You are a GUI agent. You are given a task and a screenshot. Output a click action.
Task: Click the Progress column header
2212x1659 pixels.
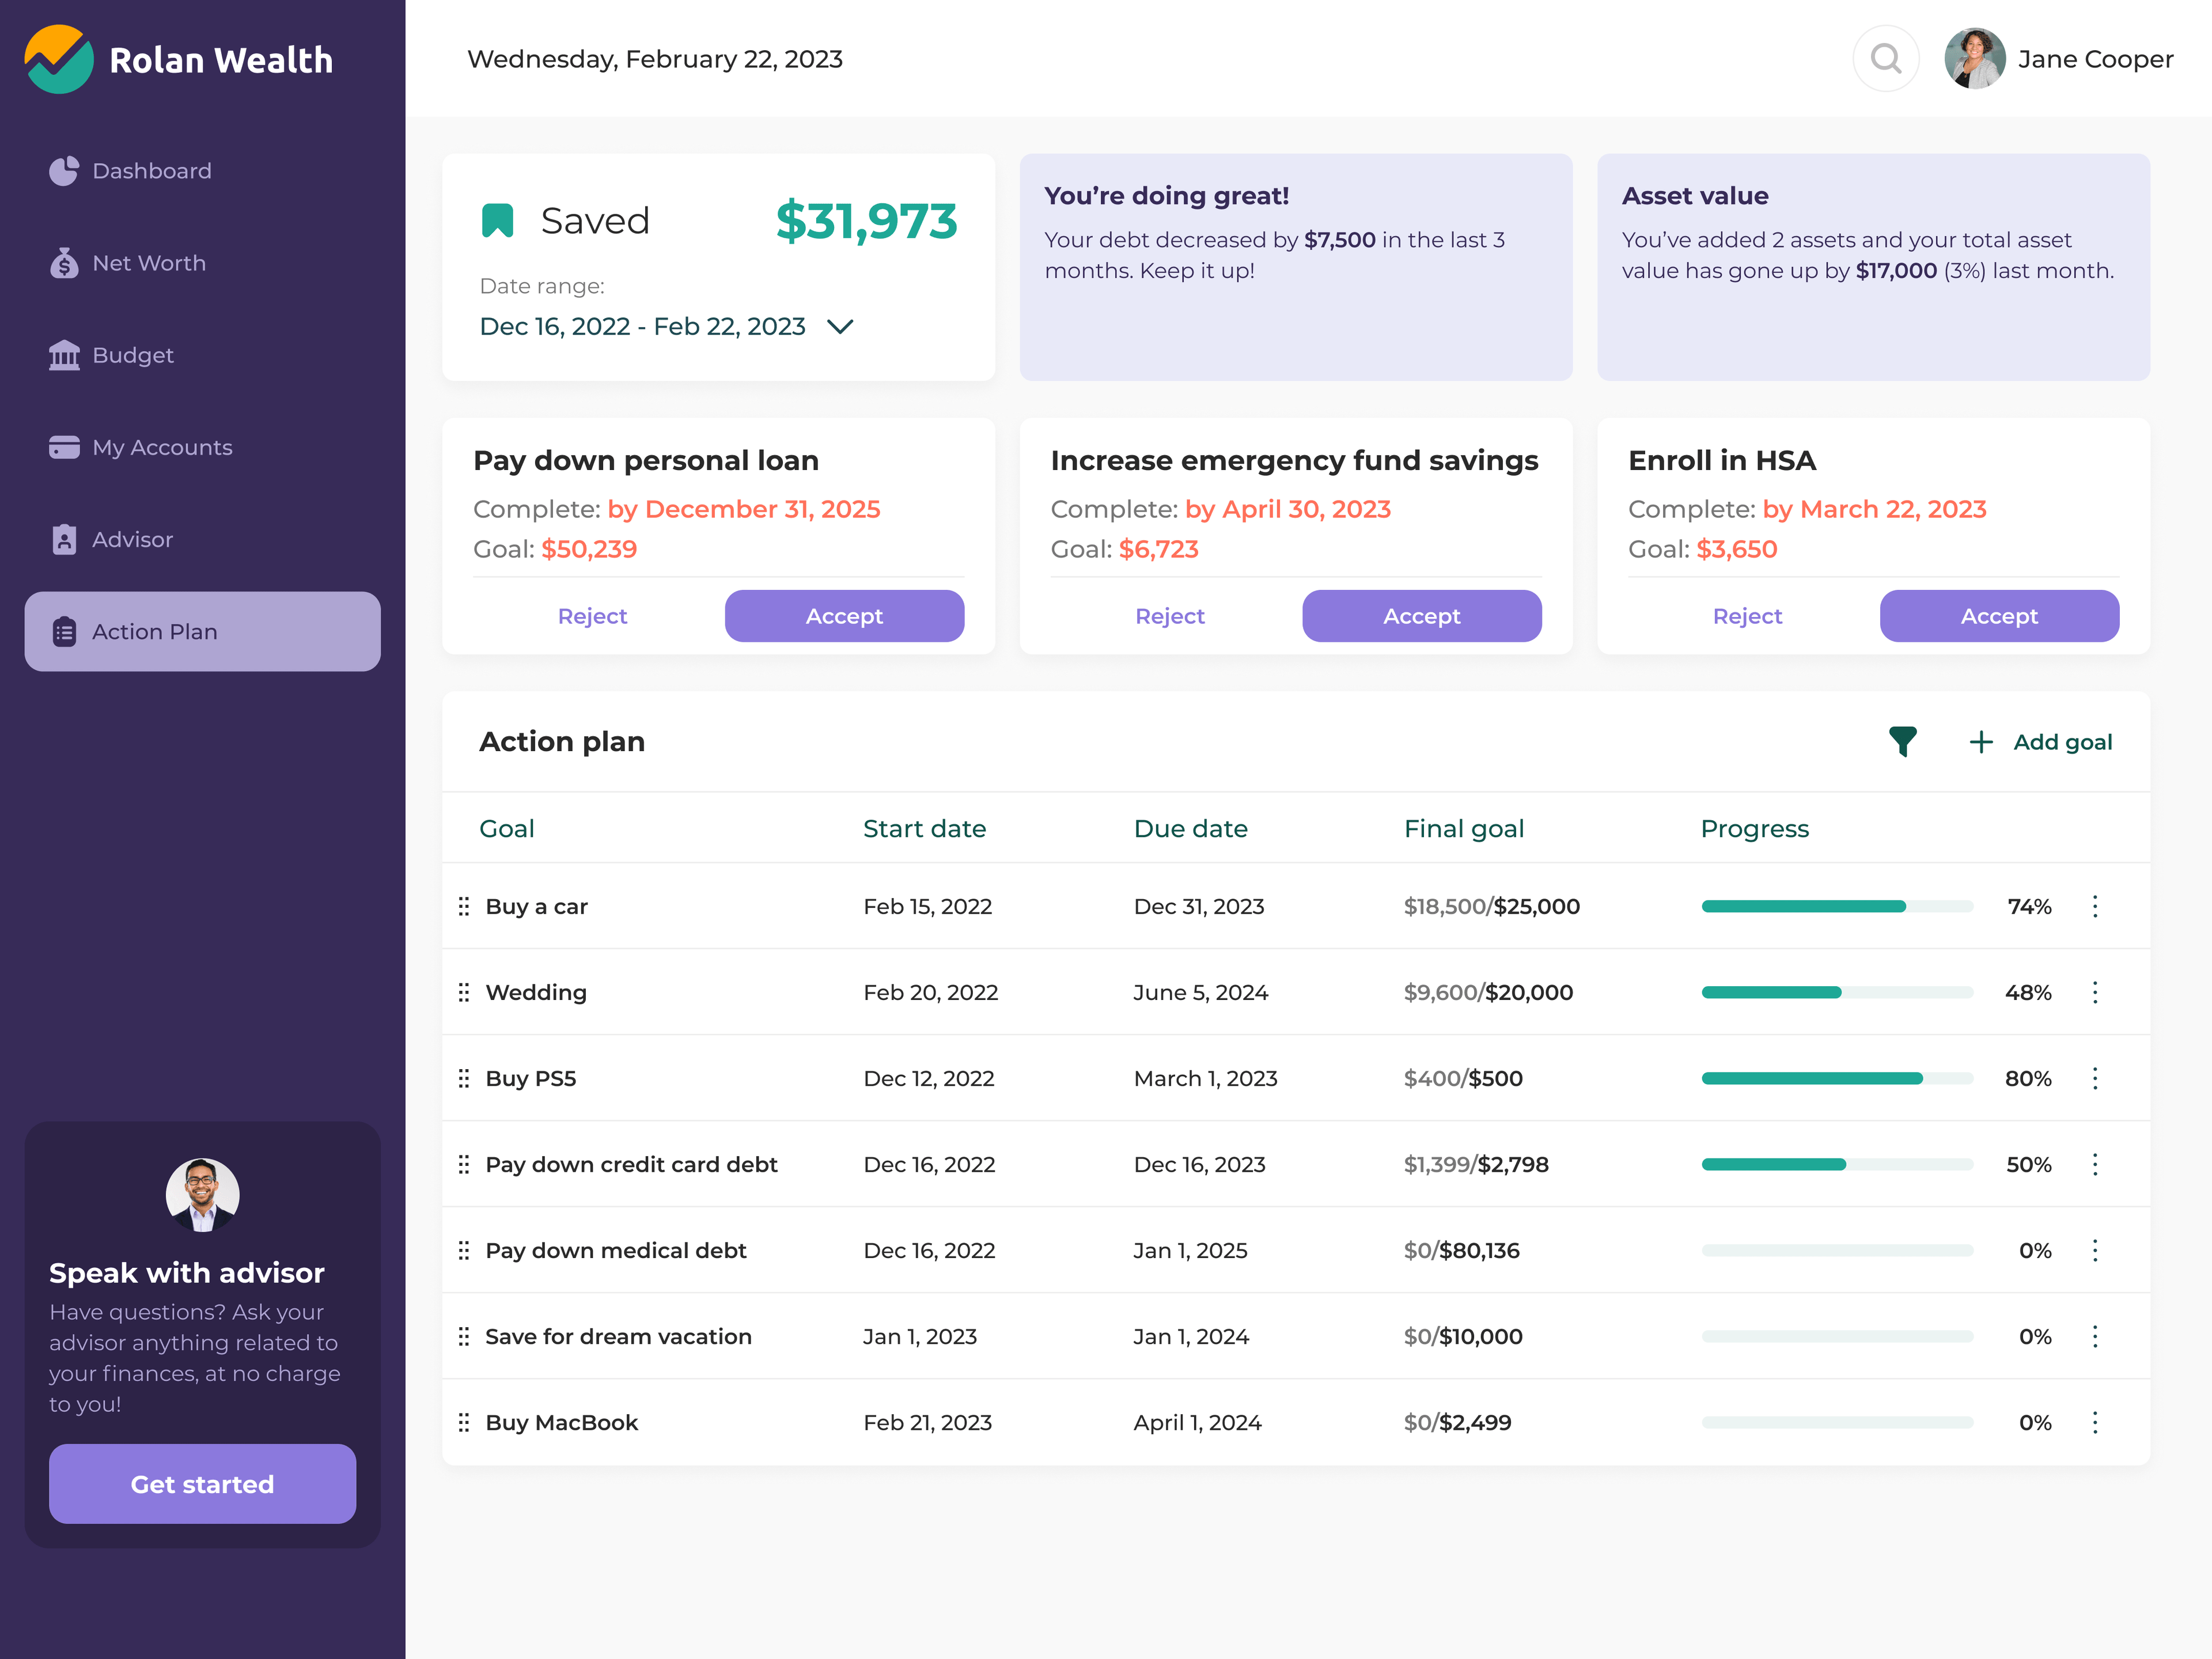click(1755, 829)
